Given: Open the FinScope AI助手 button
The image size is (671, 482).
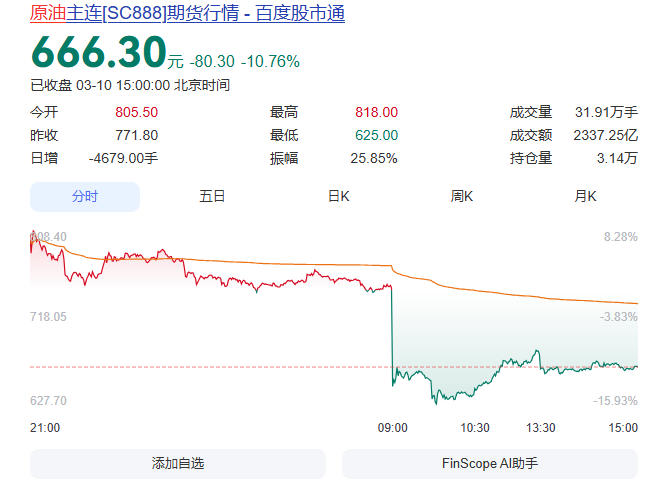Looking at the screenshot, I should pos(489,464).
